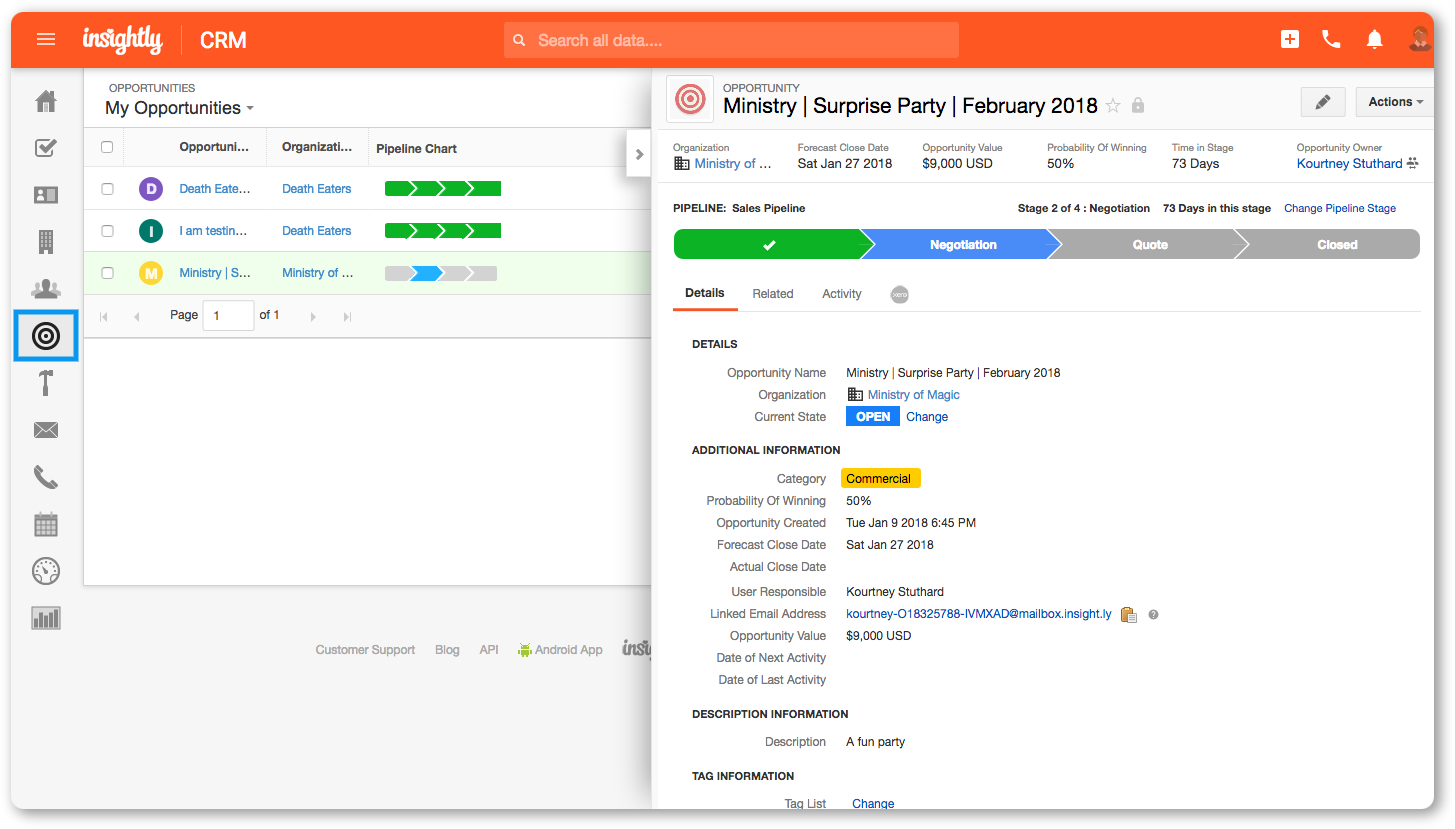This screenshot has height=829, width=1455.
Task: Toggle the select-all checkbox in the header
Action: click(x=107, y=147)
